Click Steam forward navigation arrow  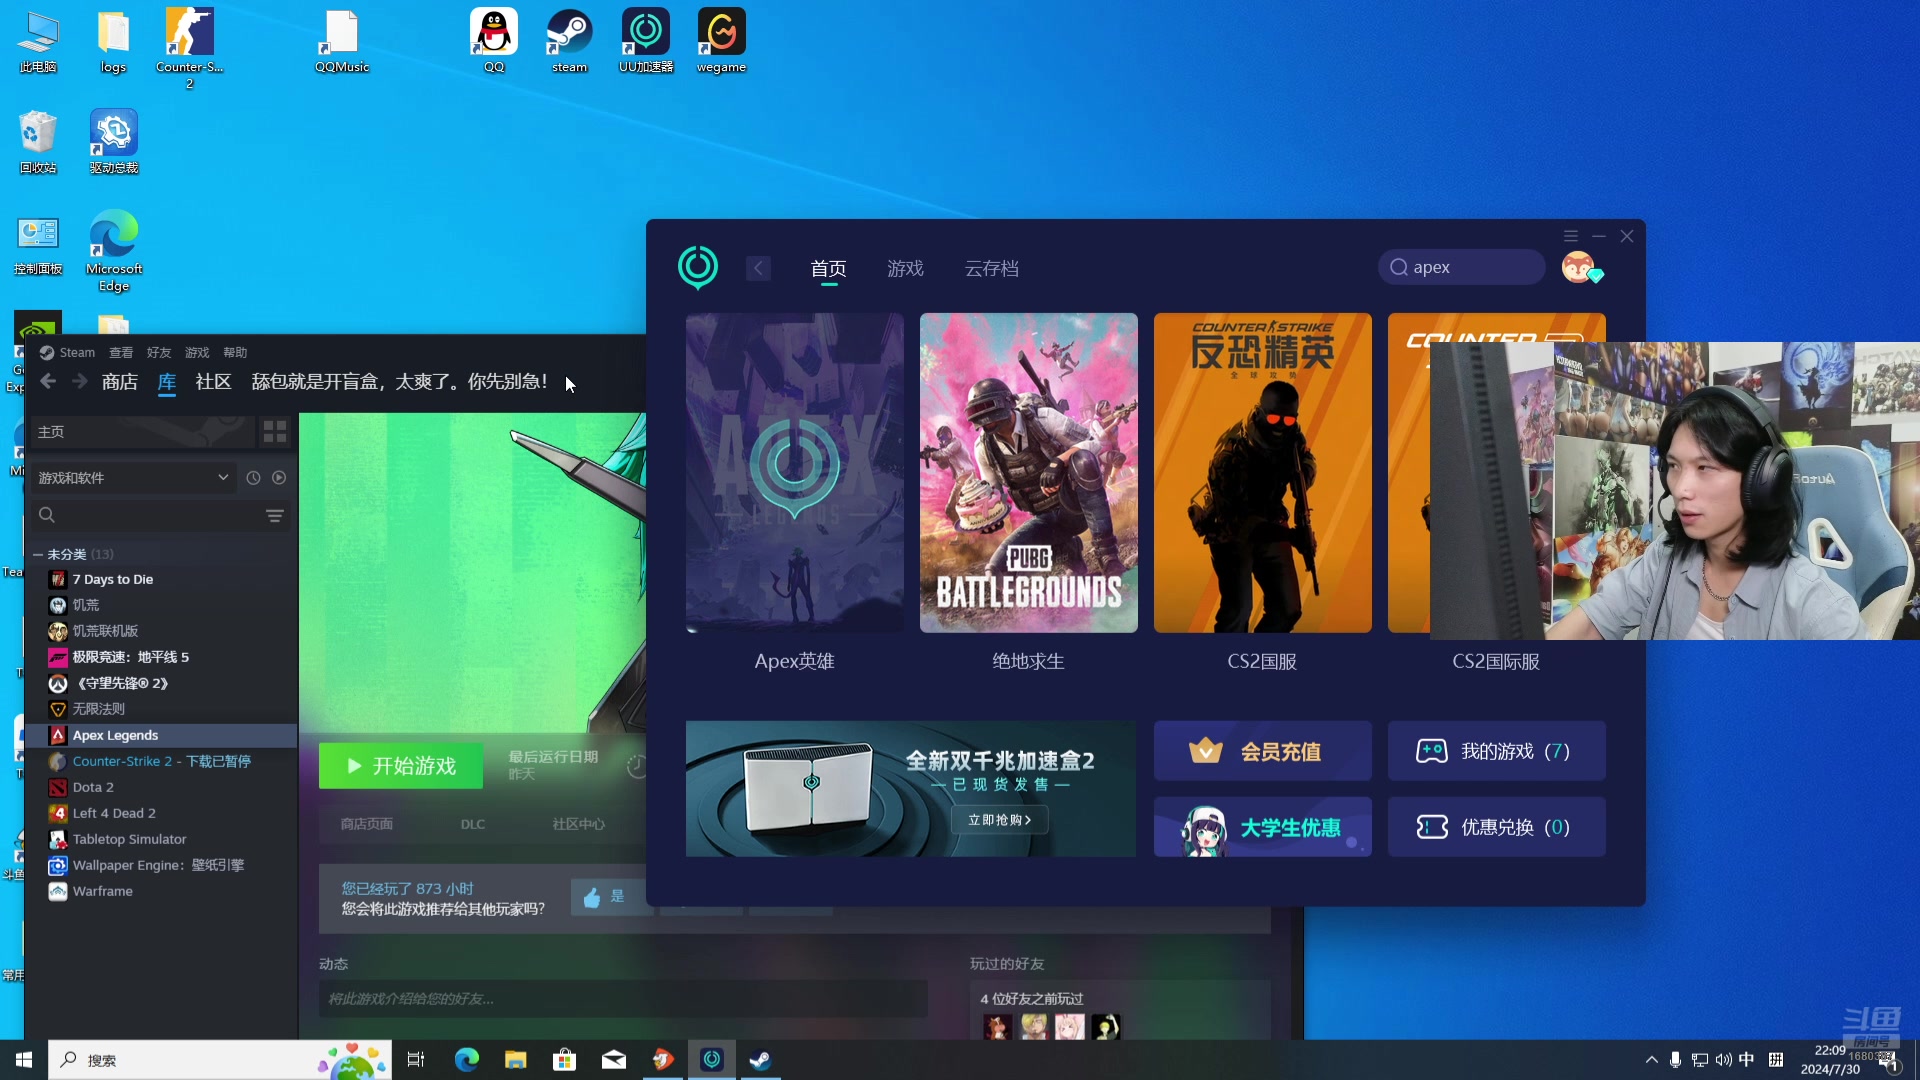80,381
